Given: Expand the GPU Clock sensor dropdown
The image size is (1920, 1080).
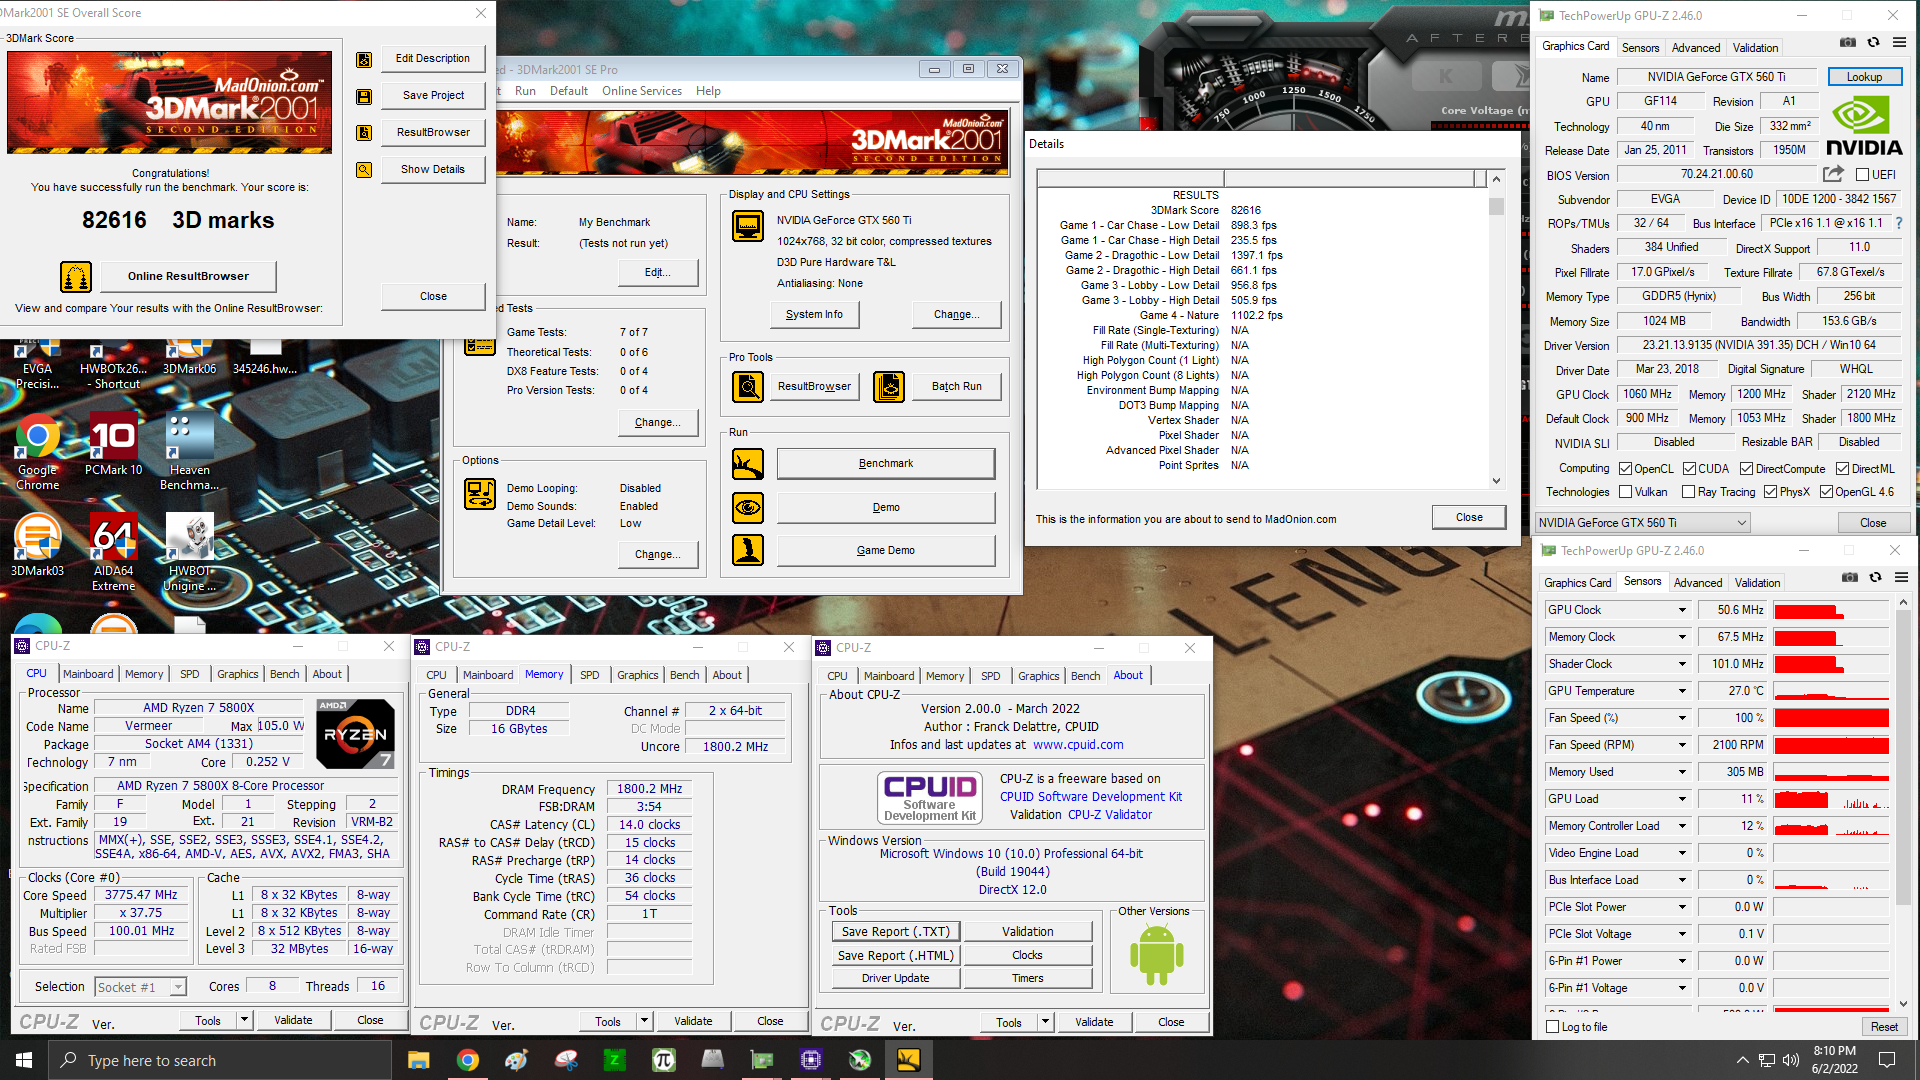Looking at the screenshot, I should (x=1682, y=610).
